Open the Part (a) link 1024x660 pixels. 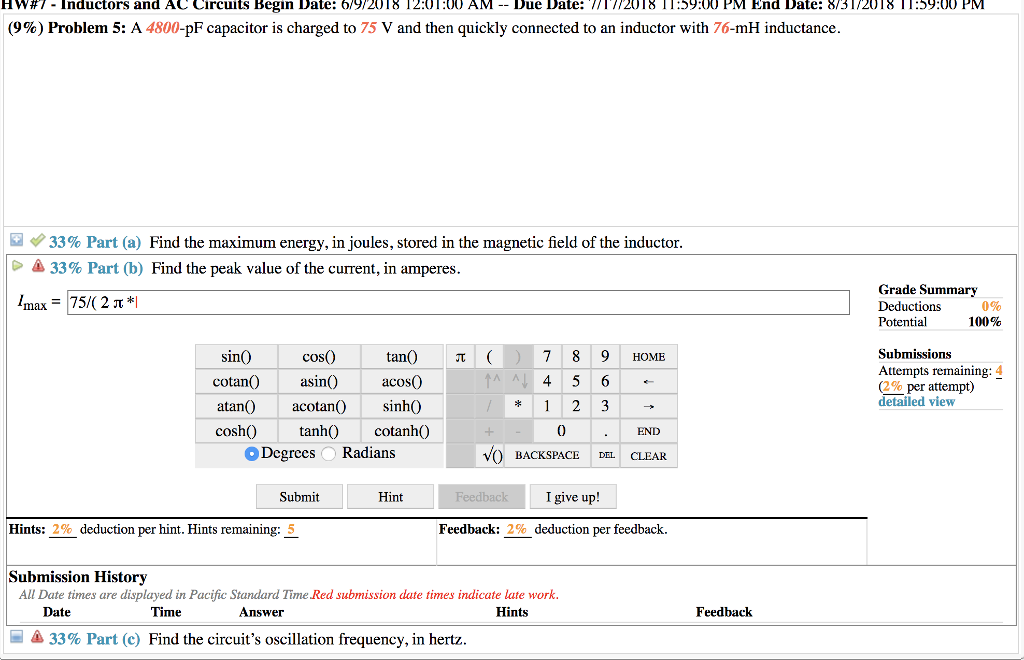point(95,242)
